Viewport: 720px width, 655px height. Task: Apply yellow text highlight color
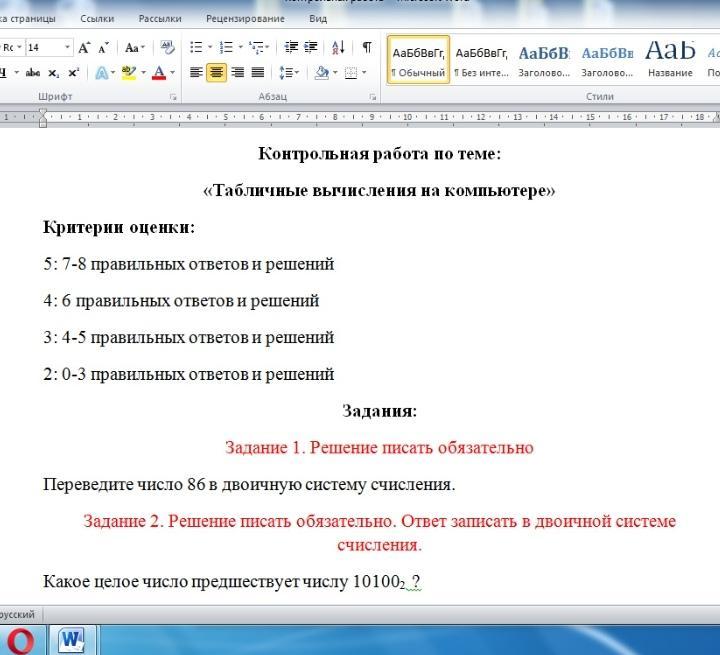[x=129, y=73]
